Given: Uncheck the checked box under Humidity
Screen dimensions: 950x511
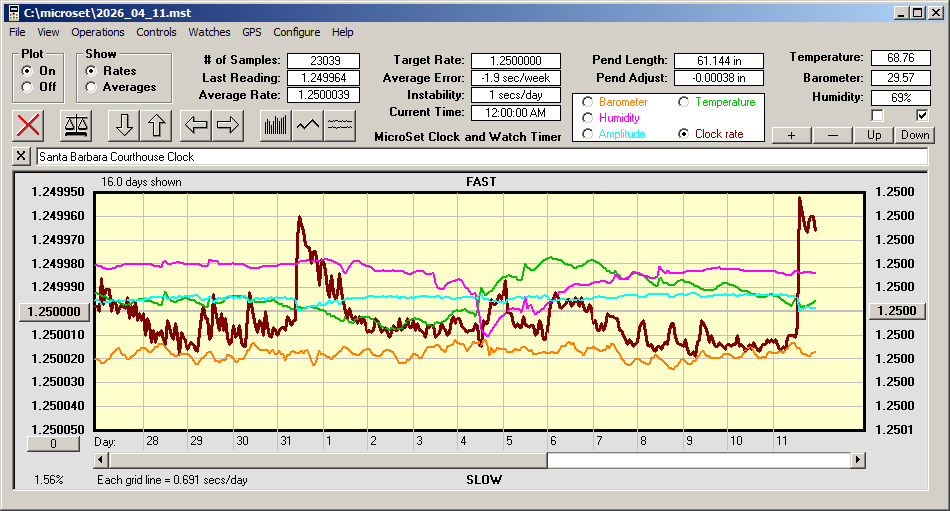Looking at the screenshot, I should pos(922,115).
